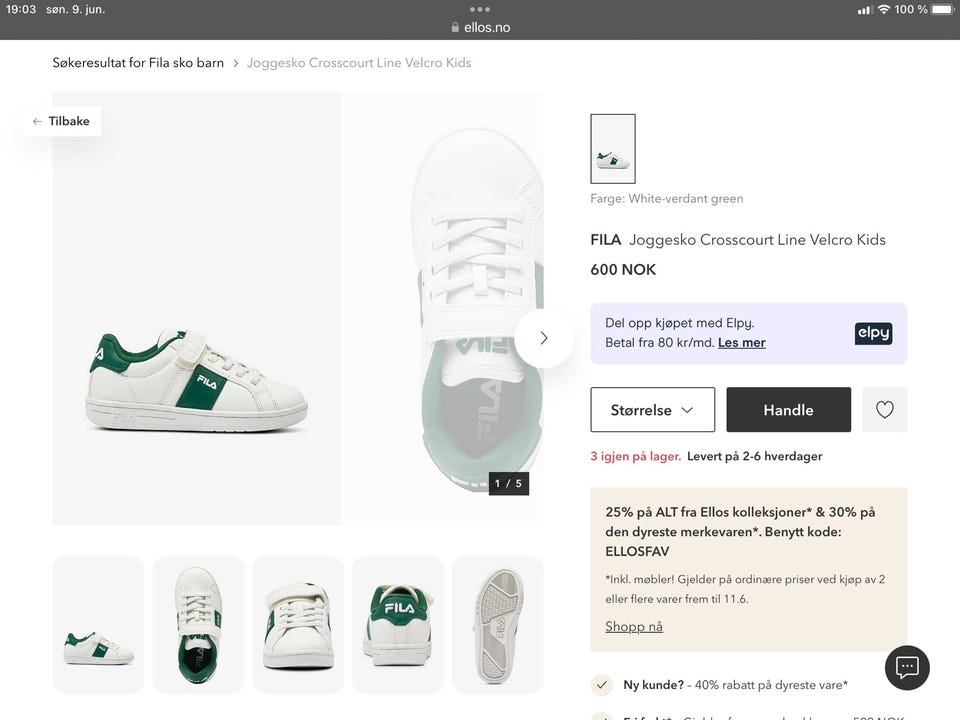Follow the Shopp nå promo link
Image resolution: width=960 pixels, height=720 pixels.
[x=634, y=627]
